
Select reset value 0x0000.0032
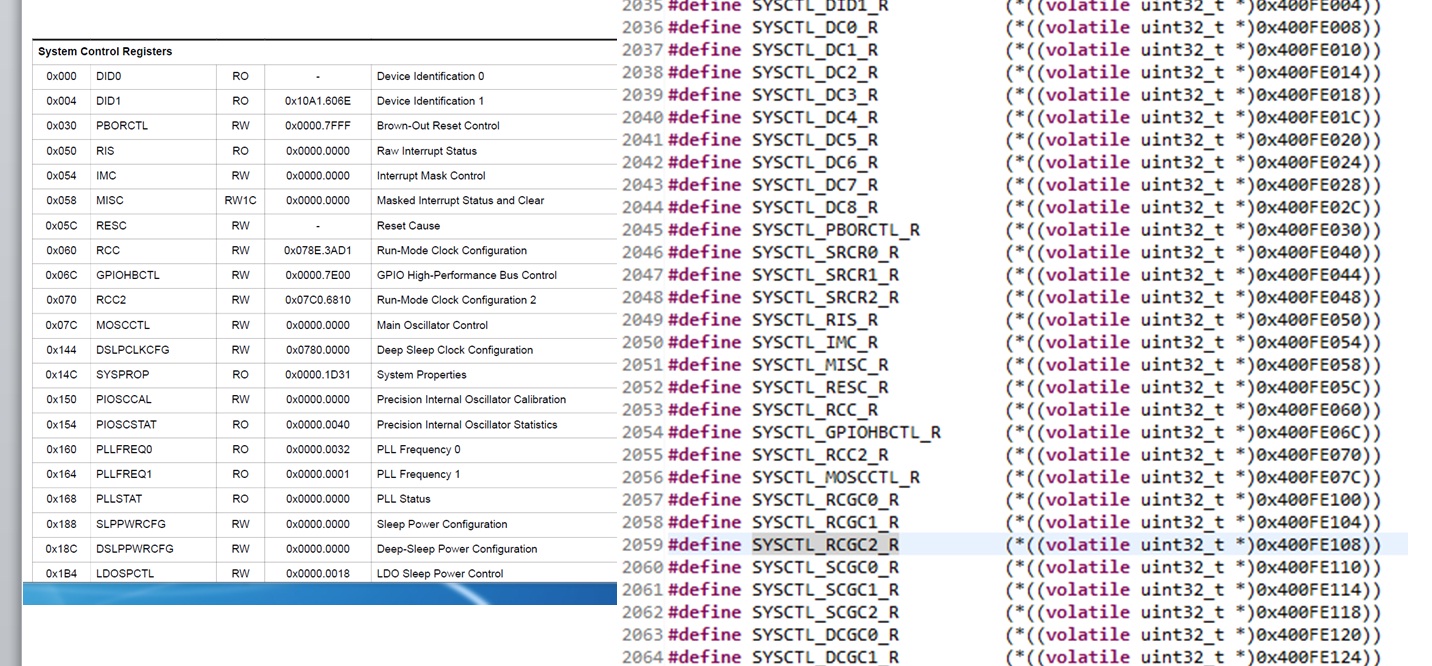[318, 450]
